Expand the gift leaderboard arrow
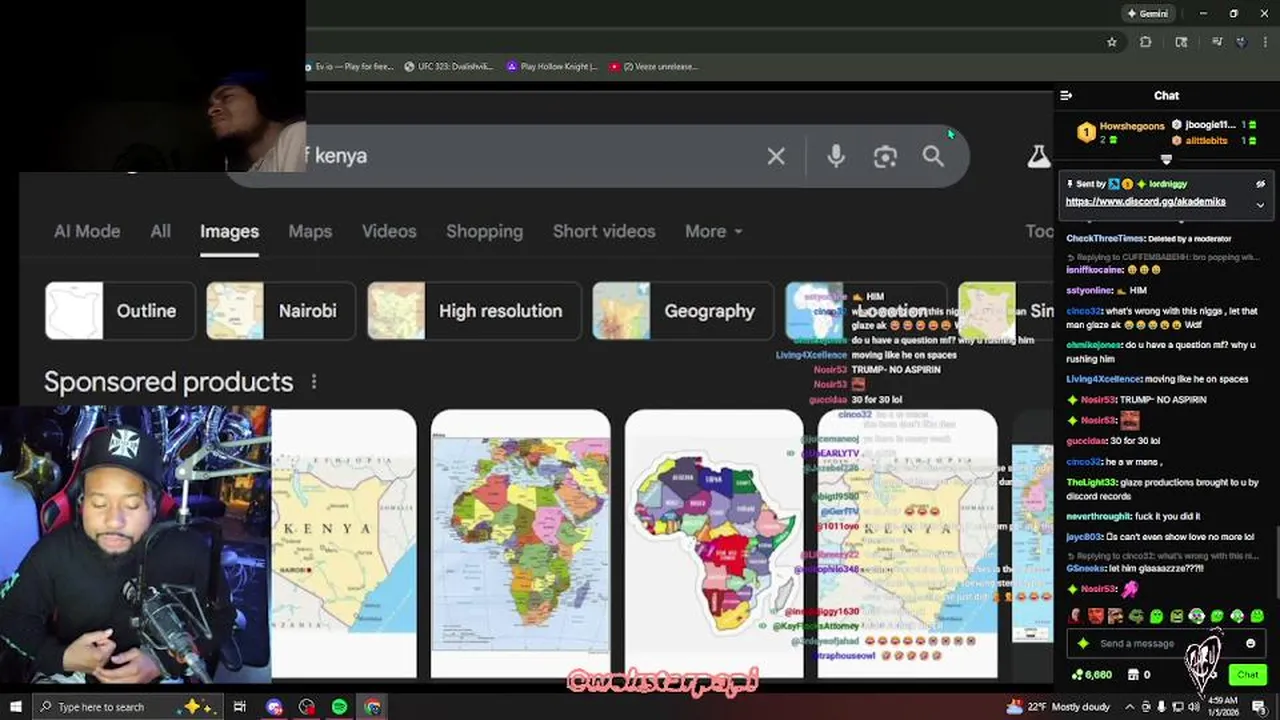Image resolution: width=1280 pixels, height=720 pixels. point(1166,160)
